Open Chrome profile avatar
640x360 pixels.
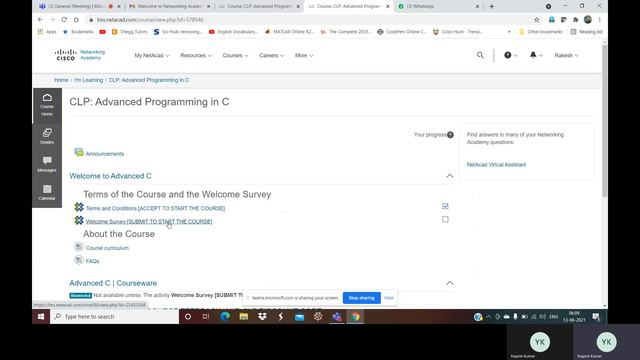pyautogui.click(x=588, y=20)
